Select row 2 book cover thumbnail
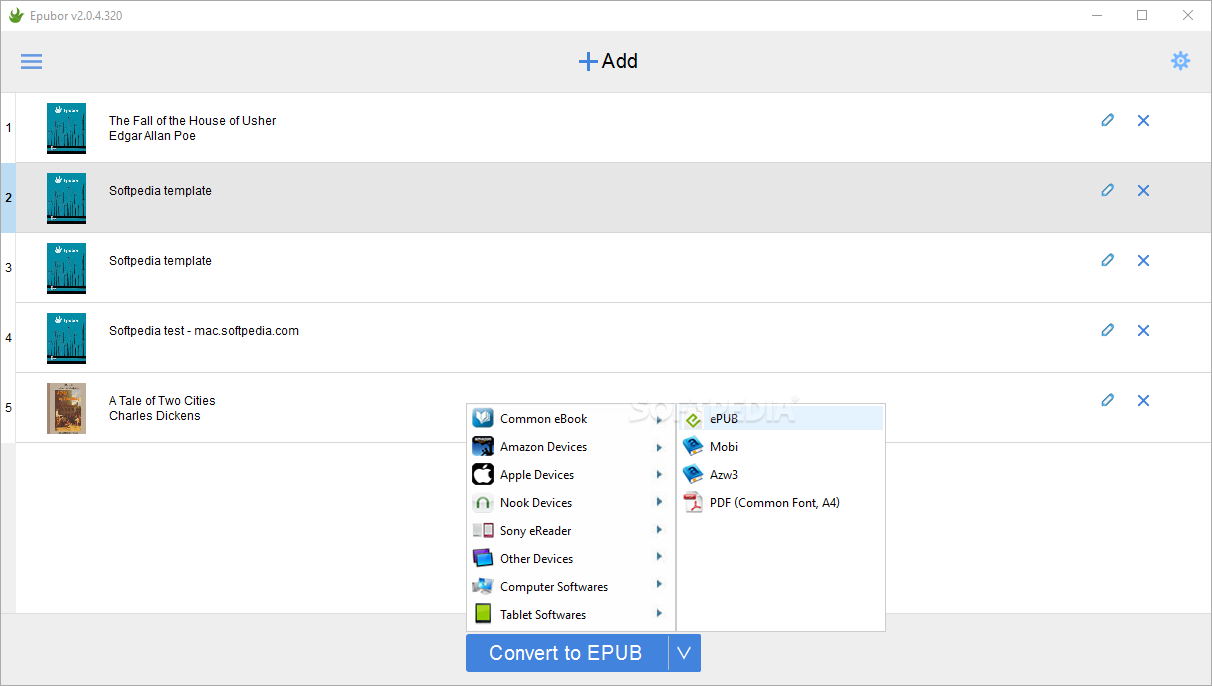The image size is (1212, 686). point(66,198)
